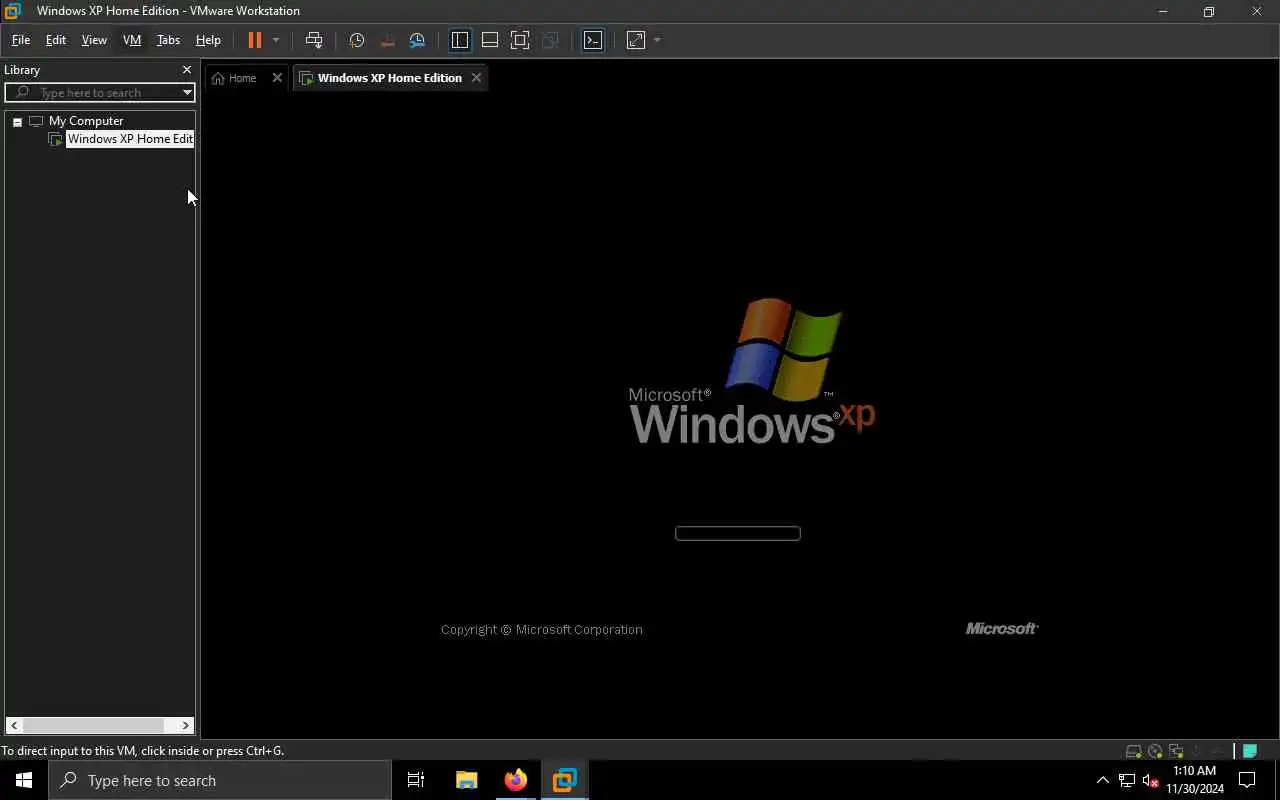Open the stretch guest dropdown arrow
The width and height of the screenshot is (1280, 800).
pyautogui.click(x=657, y=40)
